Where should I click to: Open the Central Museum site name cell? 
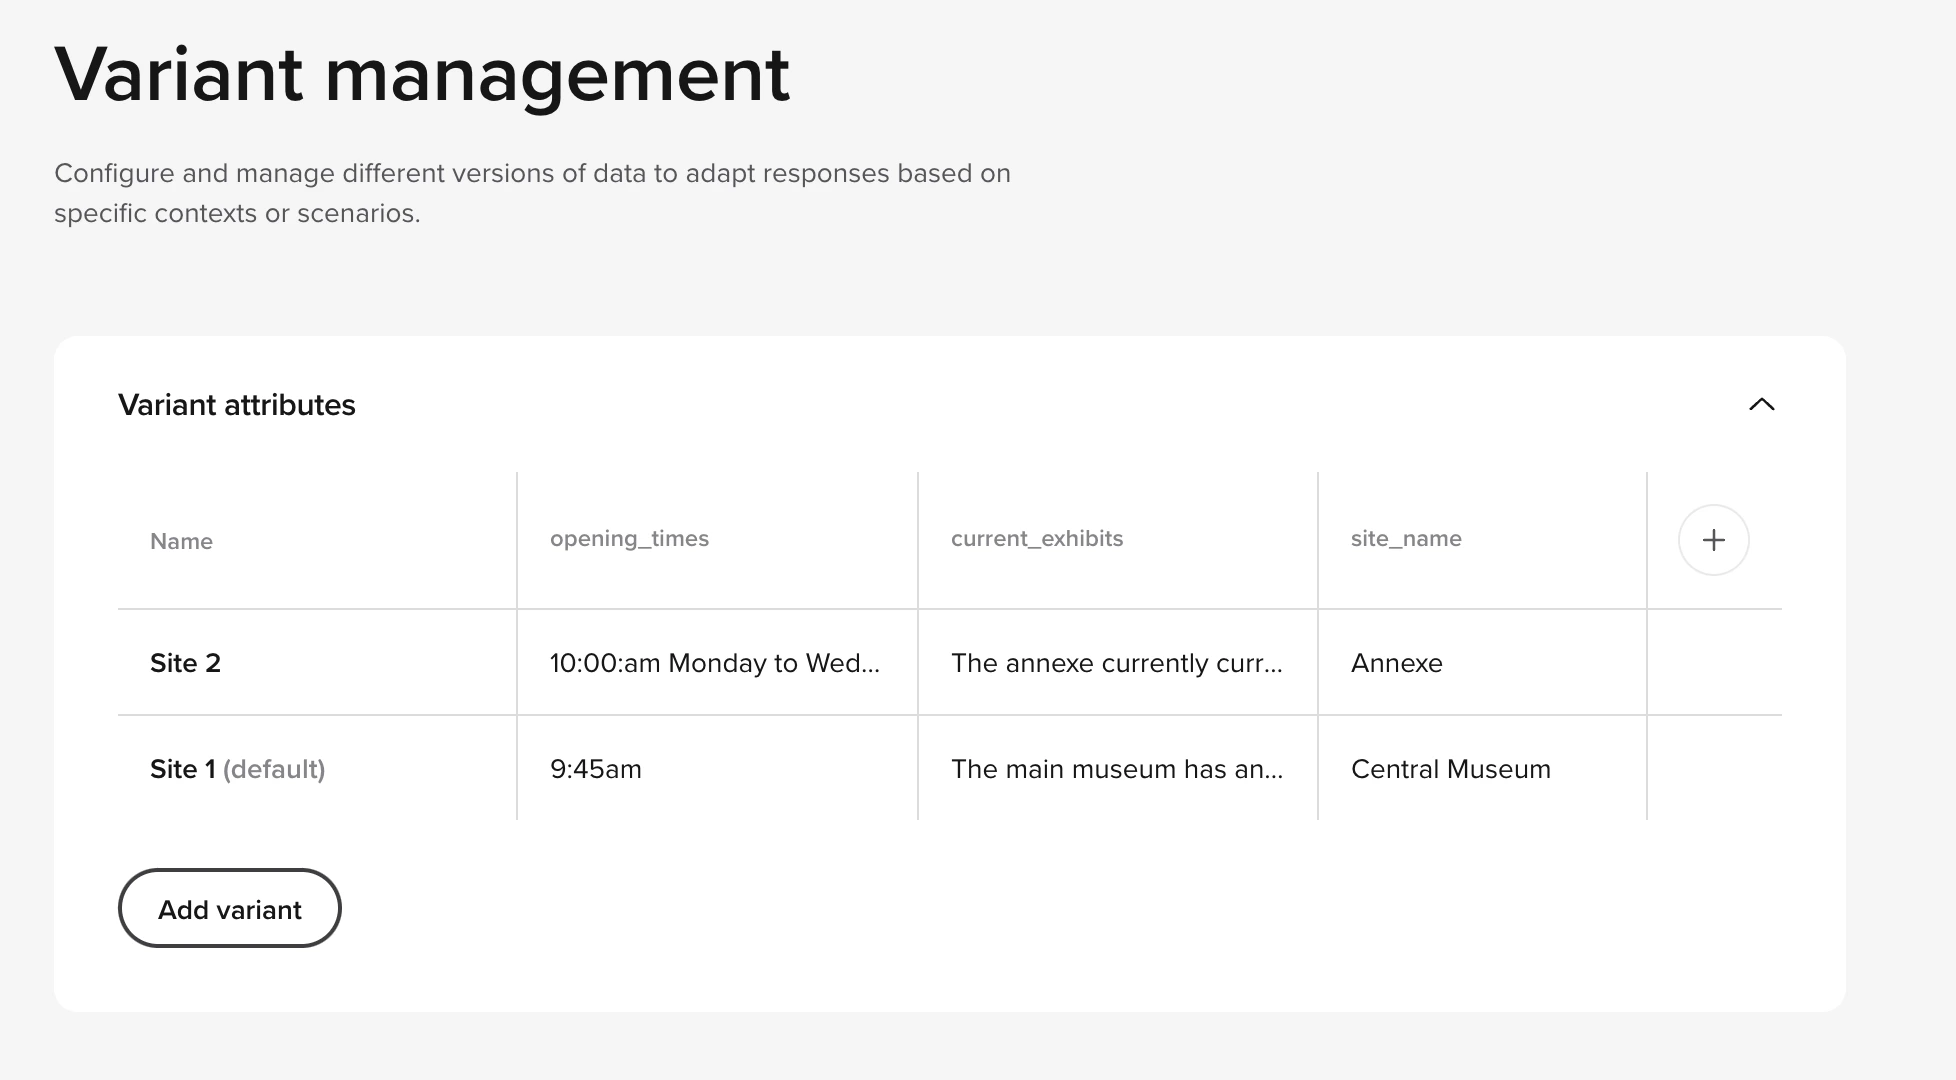coord(1451,769)
